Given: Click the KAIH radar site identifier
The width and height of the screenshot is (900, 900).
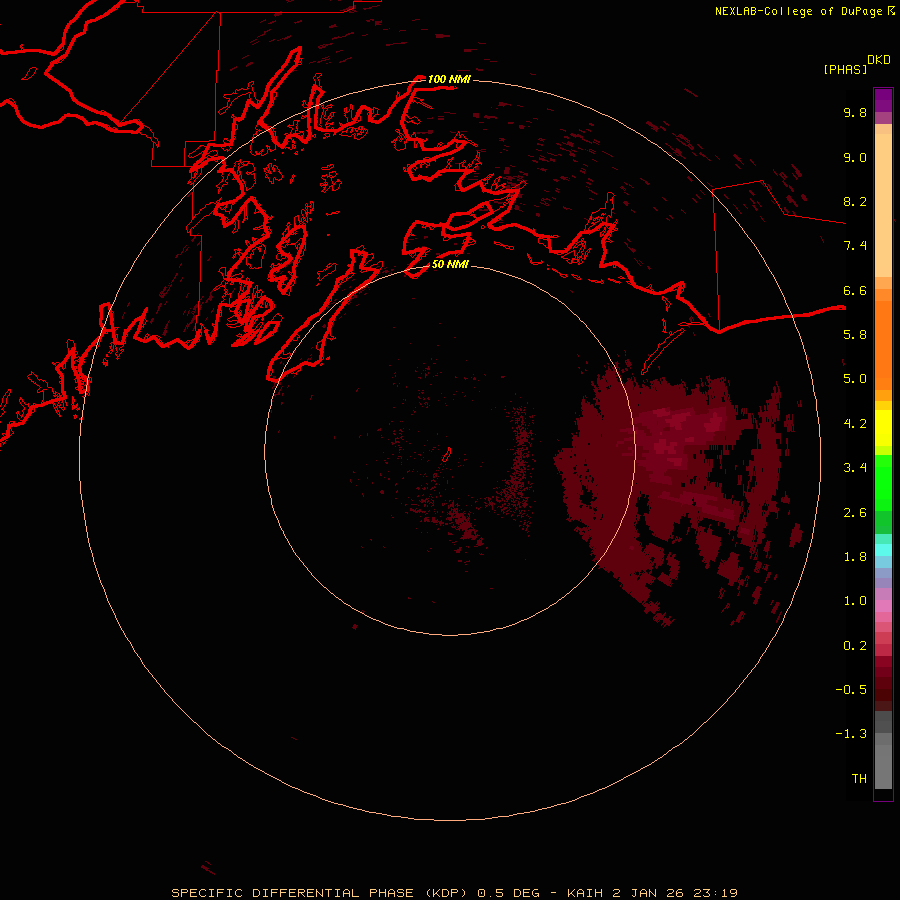Looking at the screenshot, I should pyautogui.click(x=584, y=893).
